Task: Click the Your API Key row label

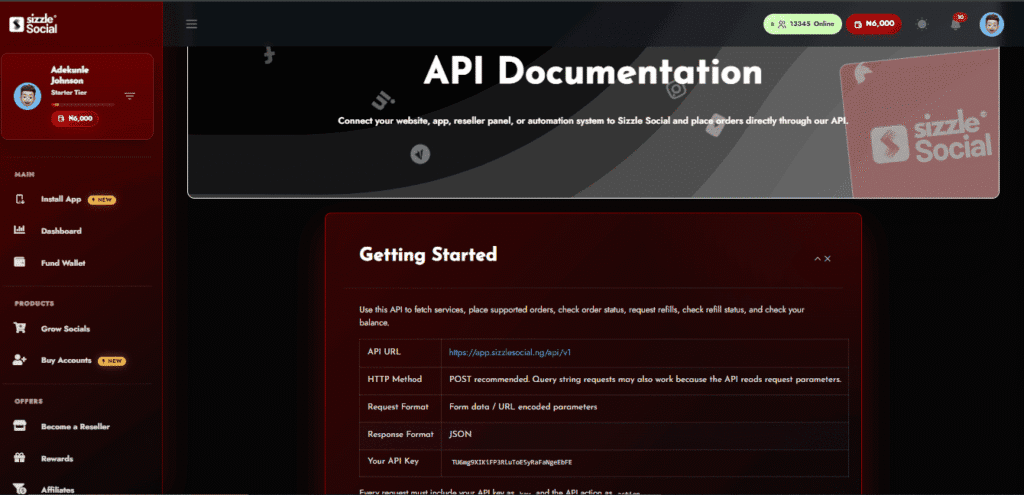Action: click(392, 461)
